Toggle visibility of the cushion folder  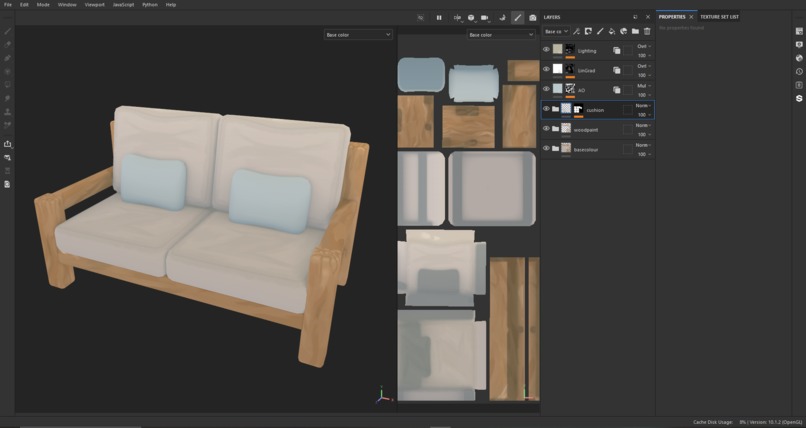pos(546,109)
